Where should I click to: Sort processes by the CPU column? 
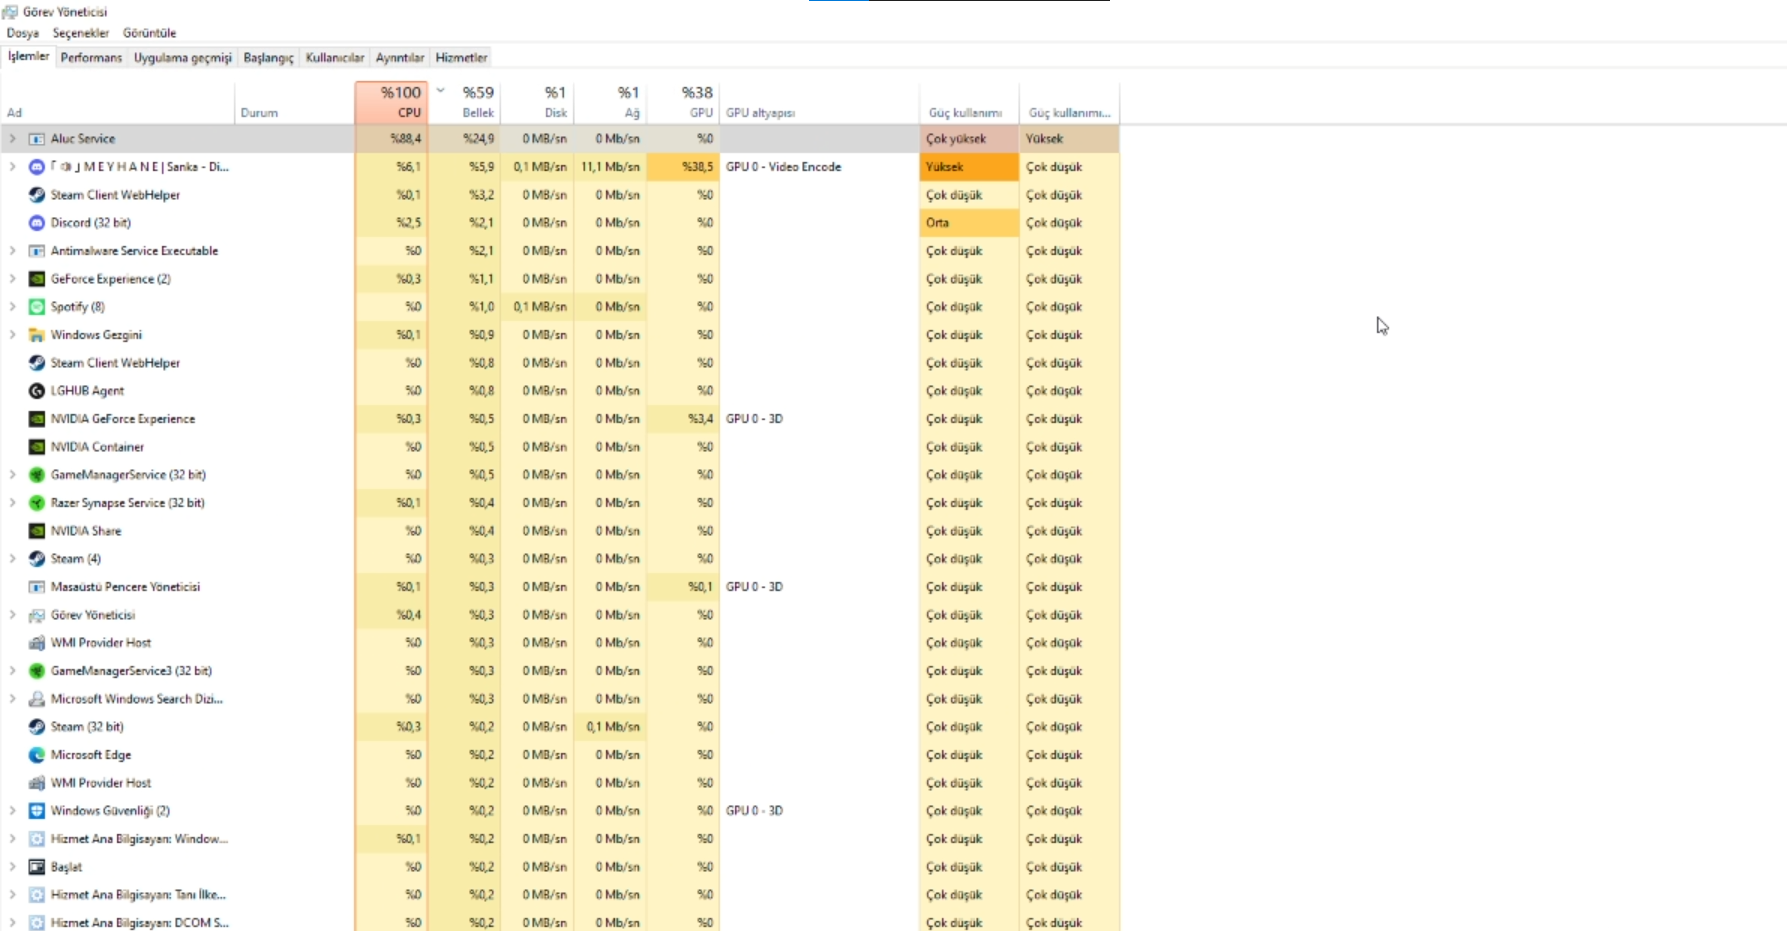pos(391,102)
